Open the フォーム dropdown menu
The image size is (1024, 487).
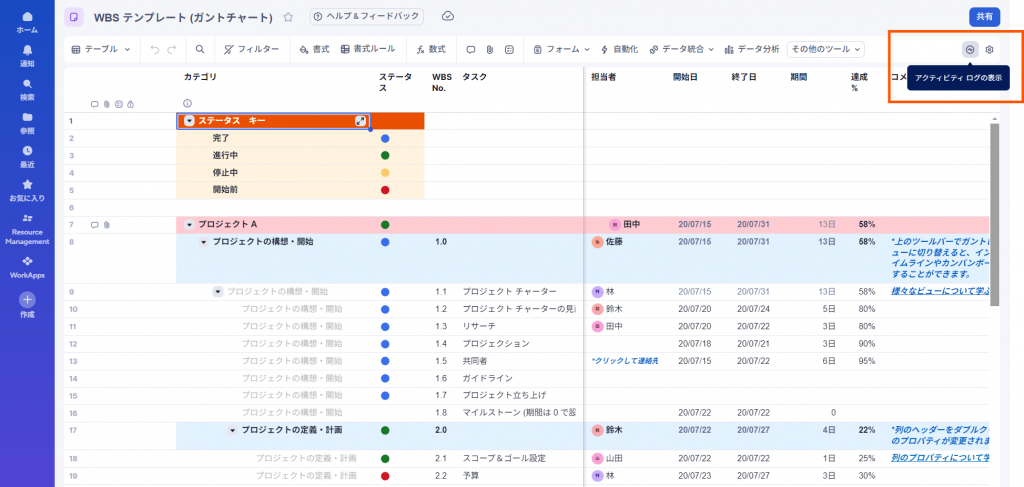[x=561, y=49]
